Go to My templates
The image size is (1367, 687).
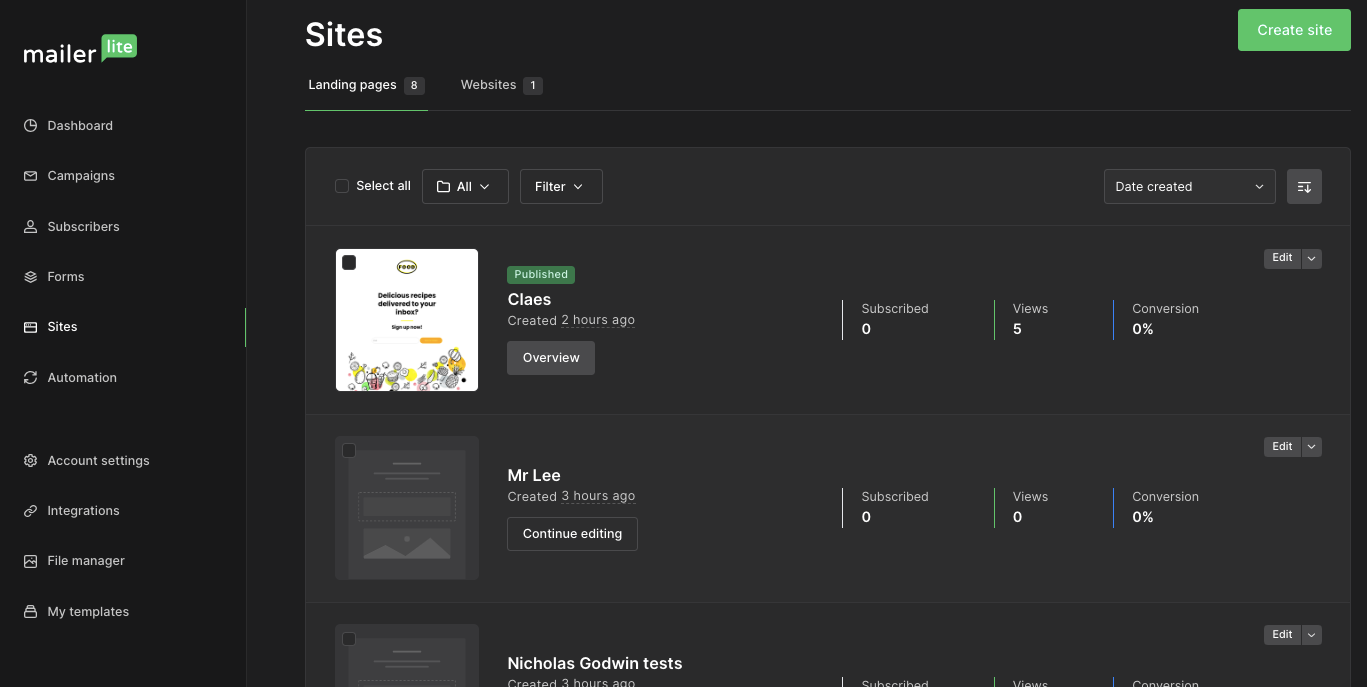[88, 611]
